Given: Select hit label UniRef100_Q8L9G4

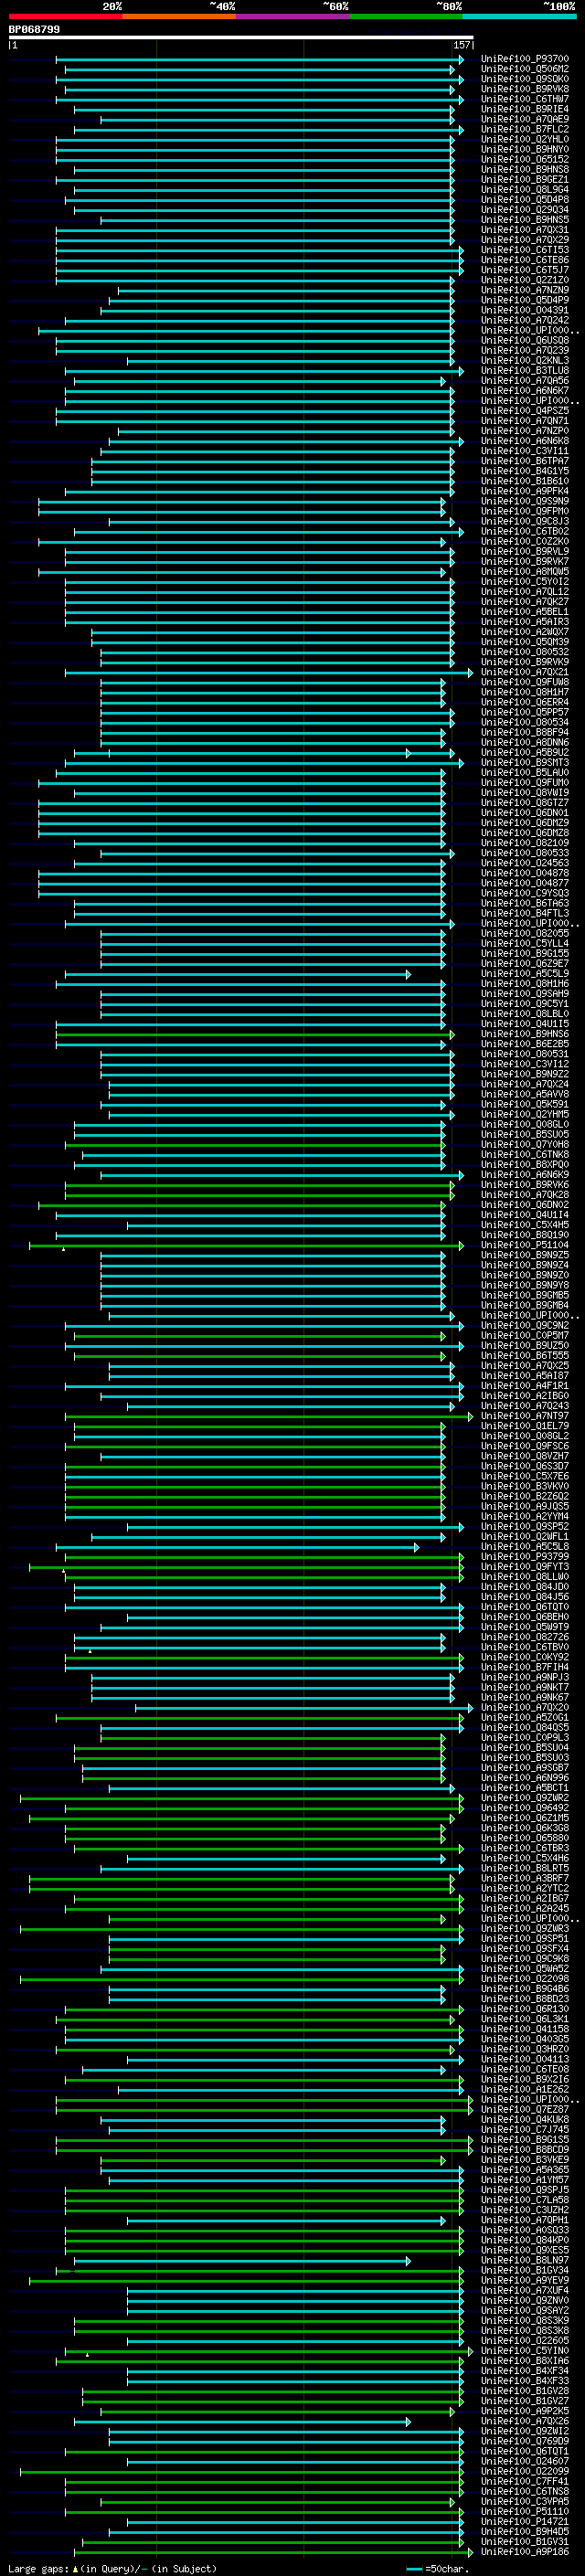Looking at the screenshot, I should tap(524, 189).
